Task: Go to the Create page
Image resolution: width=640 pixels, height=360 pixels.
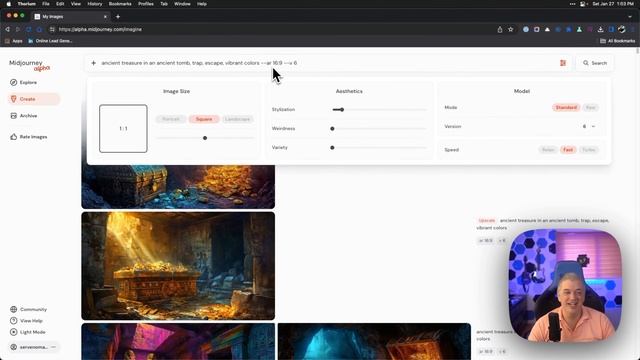Action: [x=34, y=99]
